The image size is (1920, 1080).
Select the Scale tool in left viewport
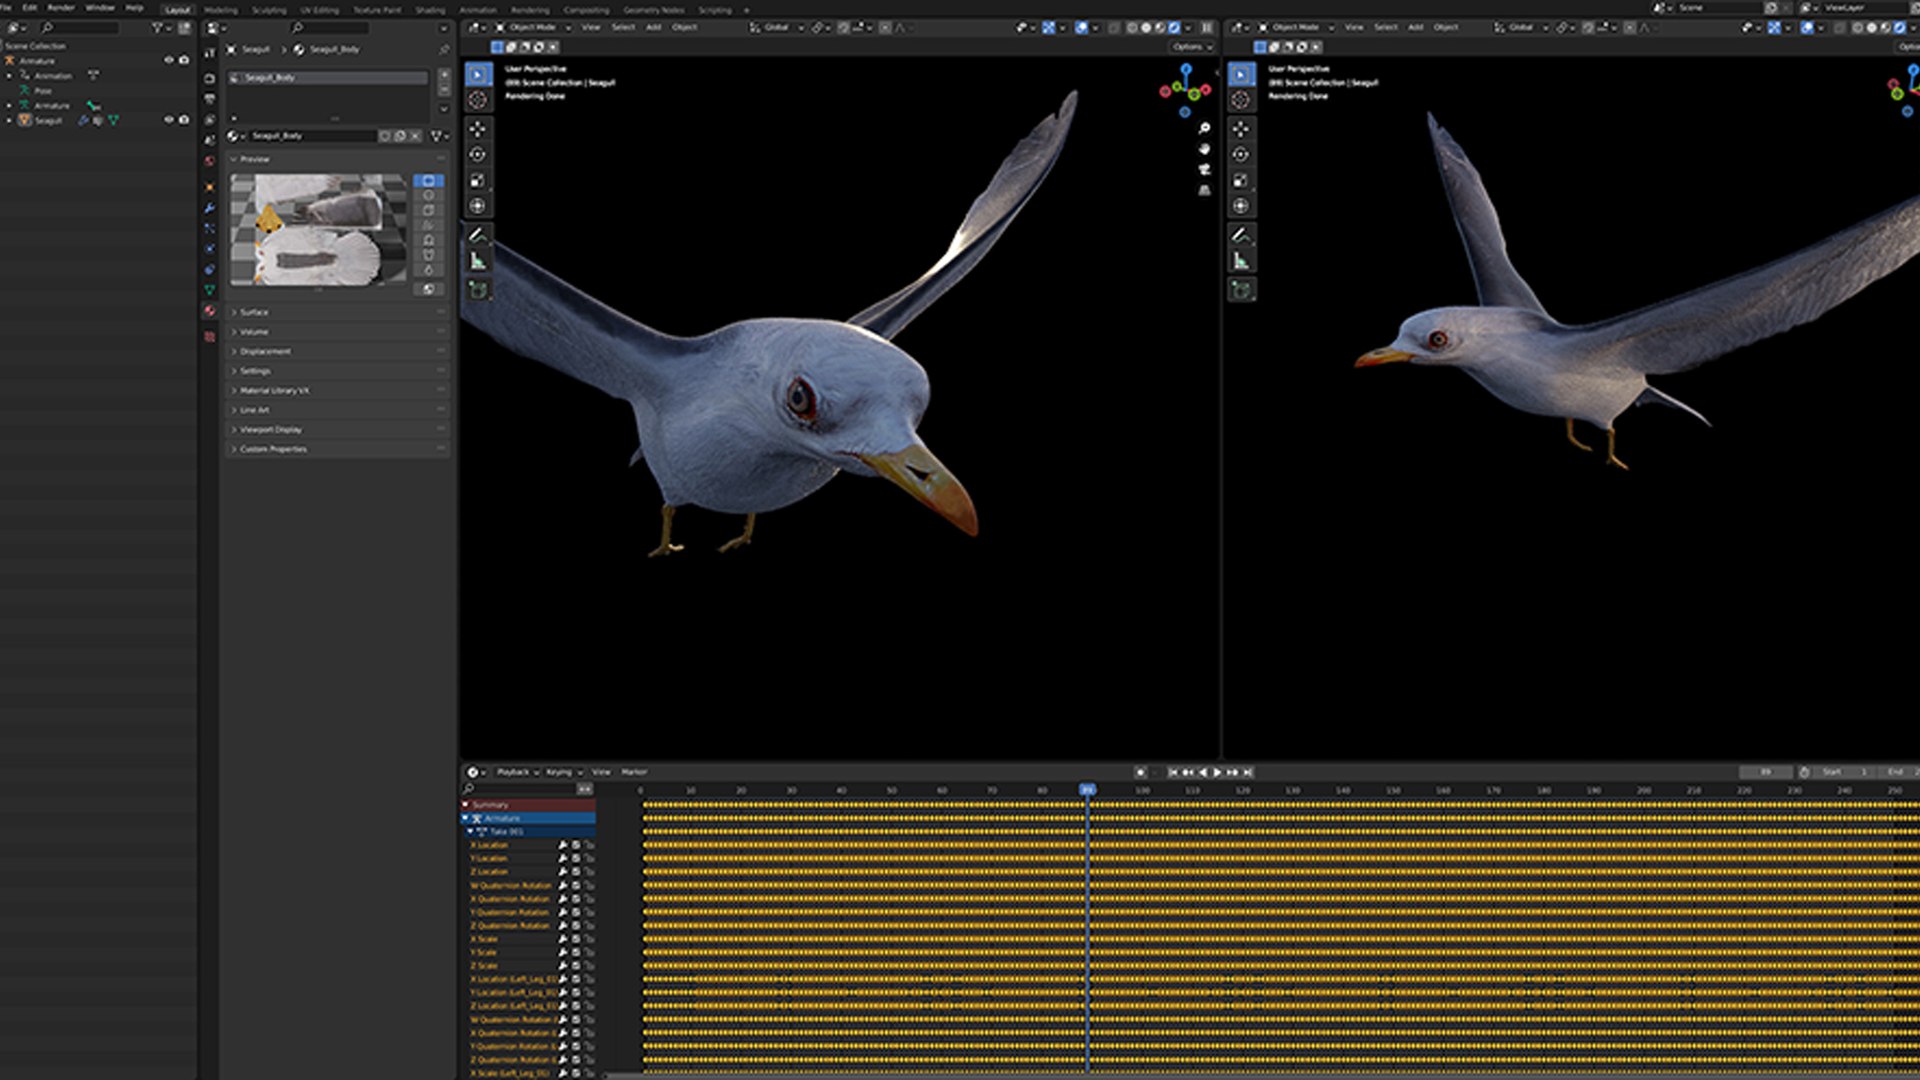pos(478,180)
